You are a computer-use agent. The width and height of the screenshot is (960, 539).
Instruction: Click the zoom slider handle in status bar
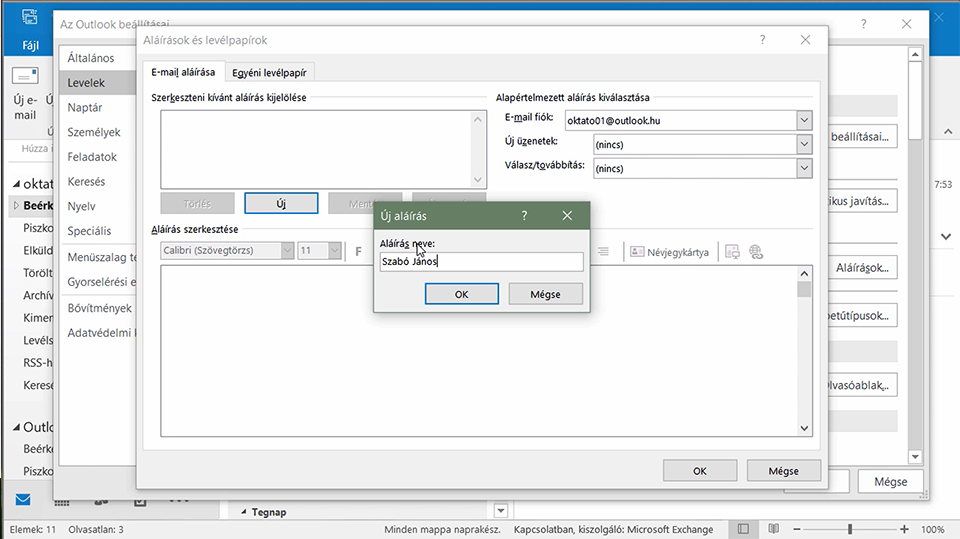click(850, 529)
